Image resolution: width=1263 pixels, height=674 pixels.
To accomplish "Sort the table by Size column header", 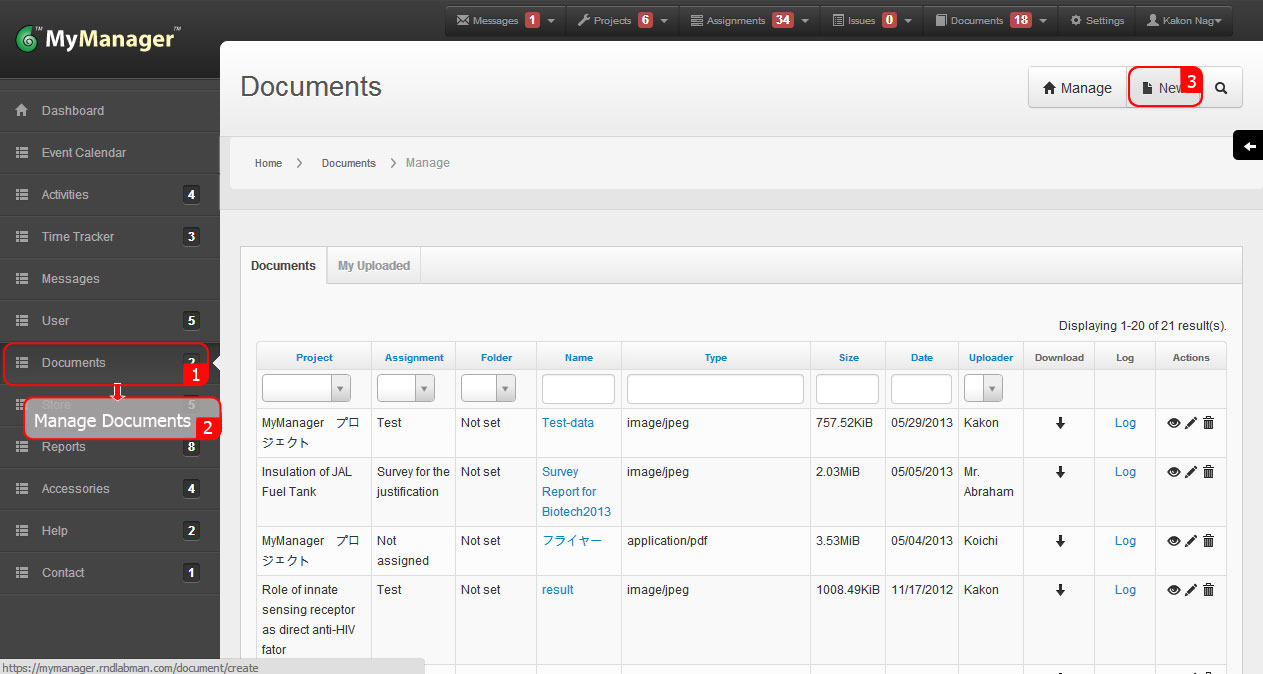I will click(848, 357).
